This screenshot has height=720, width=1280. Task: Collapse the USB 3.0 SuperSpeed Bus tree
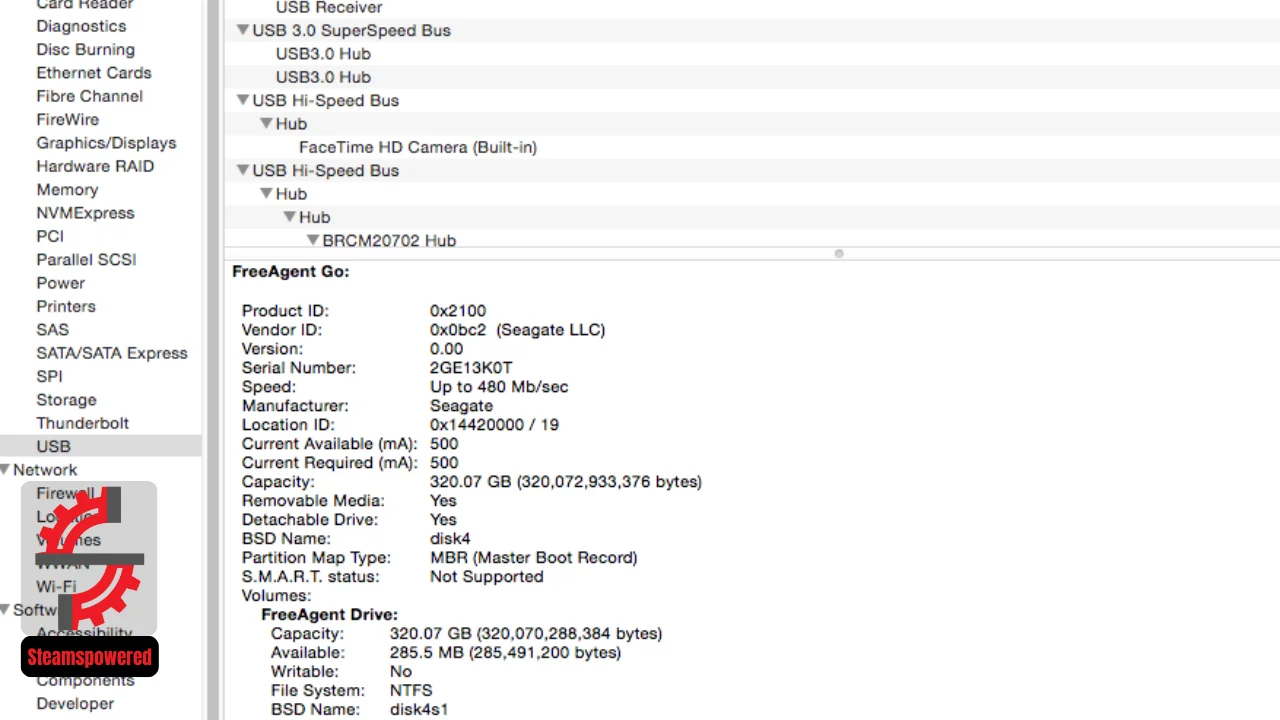(242, 30)
